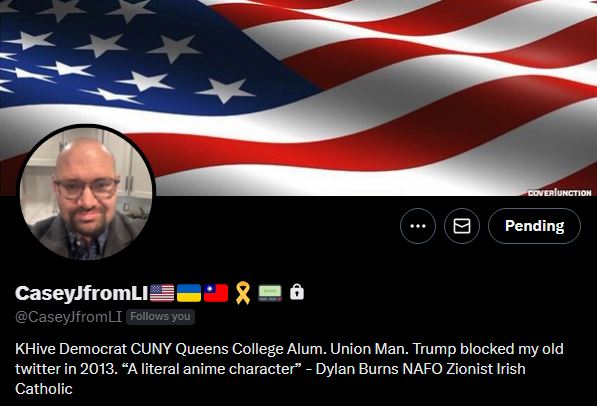Image resolution: width=597 pixels, height=406 pixels.
Task: Click the yellow ribbon emoji in name
Action: point(243,293)
